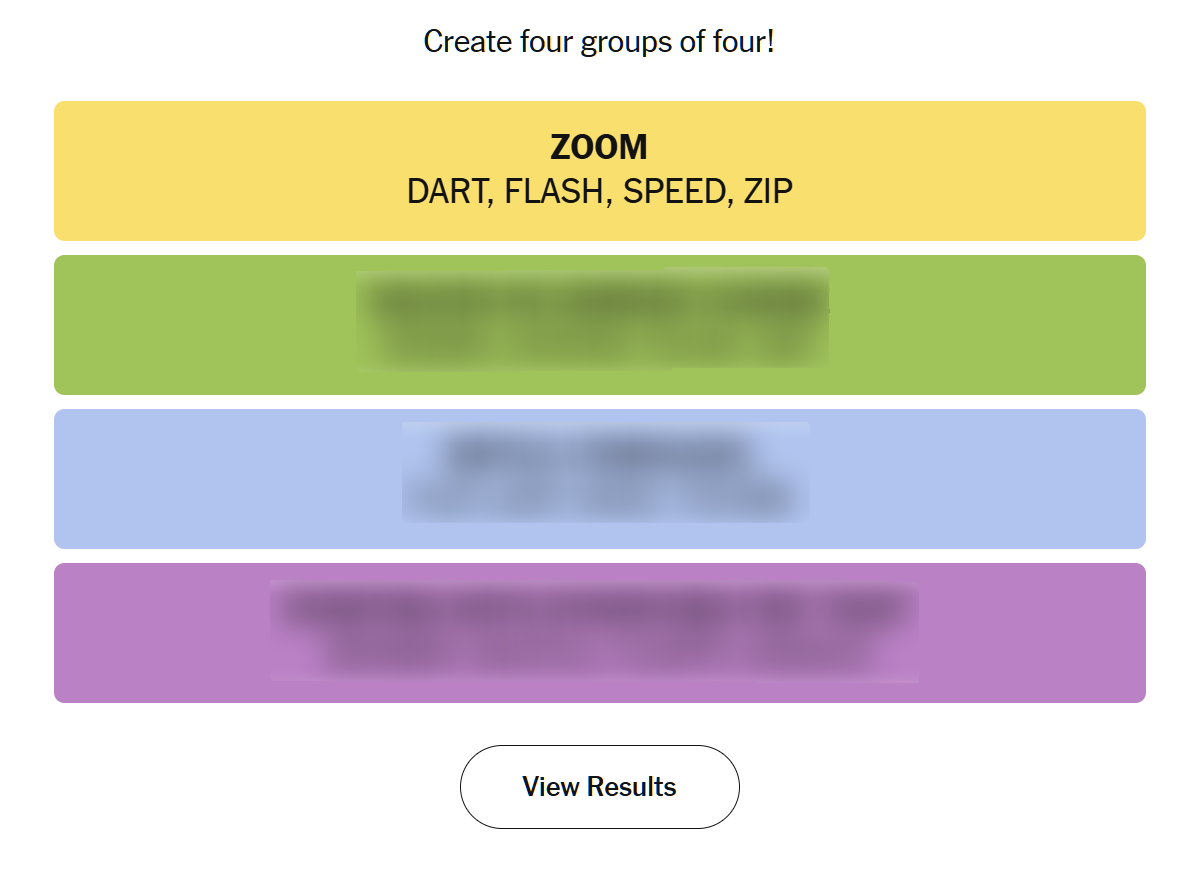
Task: Click the blurred word list in purple group
Action: (x=594, y=654)
